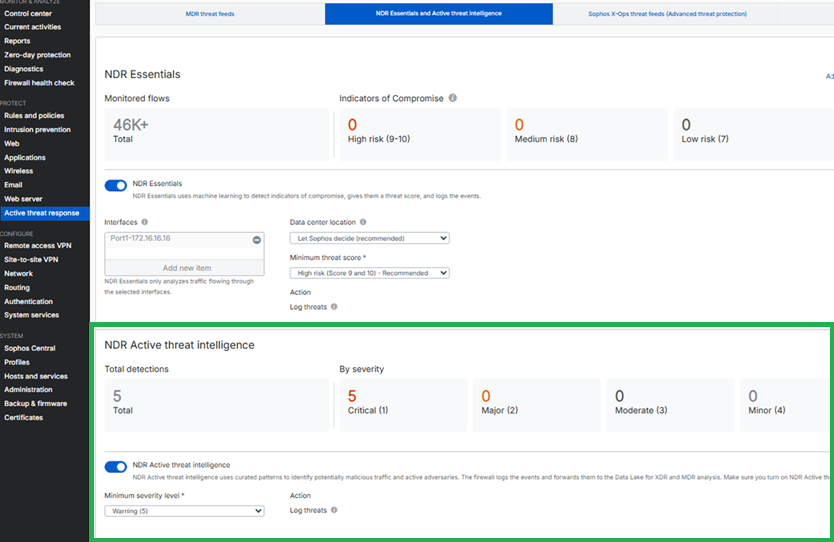This screenshot has width=834, height=542.
Task: Open the Minimum severity level dropdown
Action: tap(184, 511)
